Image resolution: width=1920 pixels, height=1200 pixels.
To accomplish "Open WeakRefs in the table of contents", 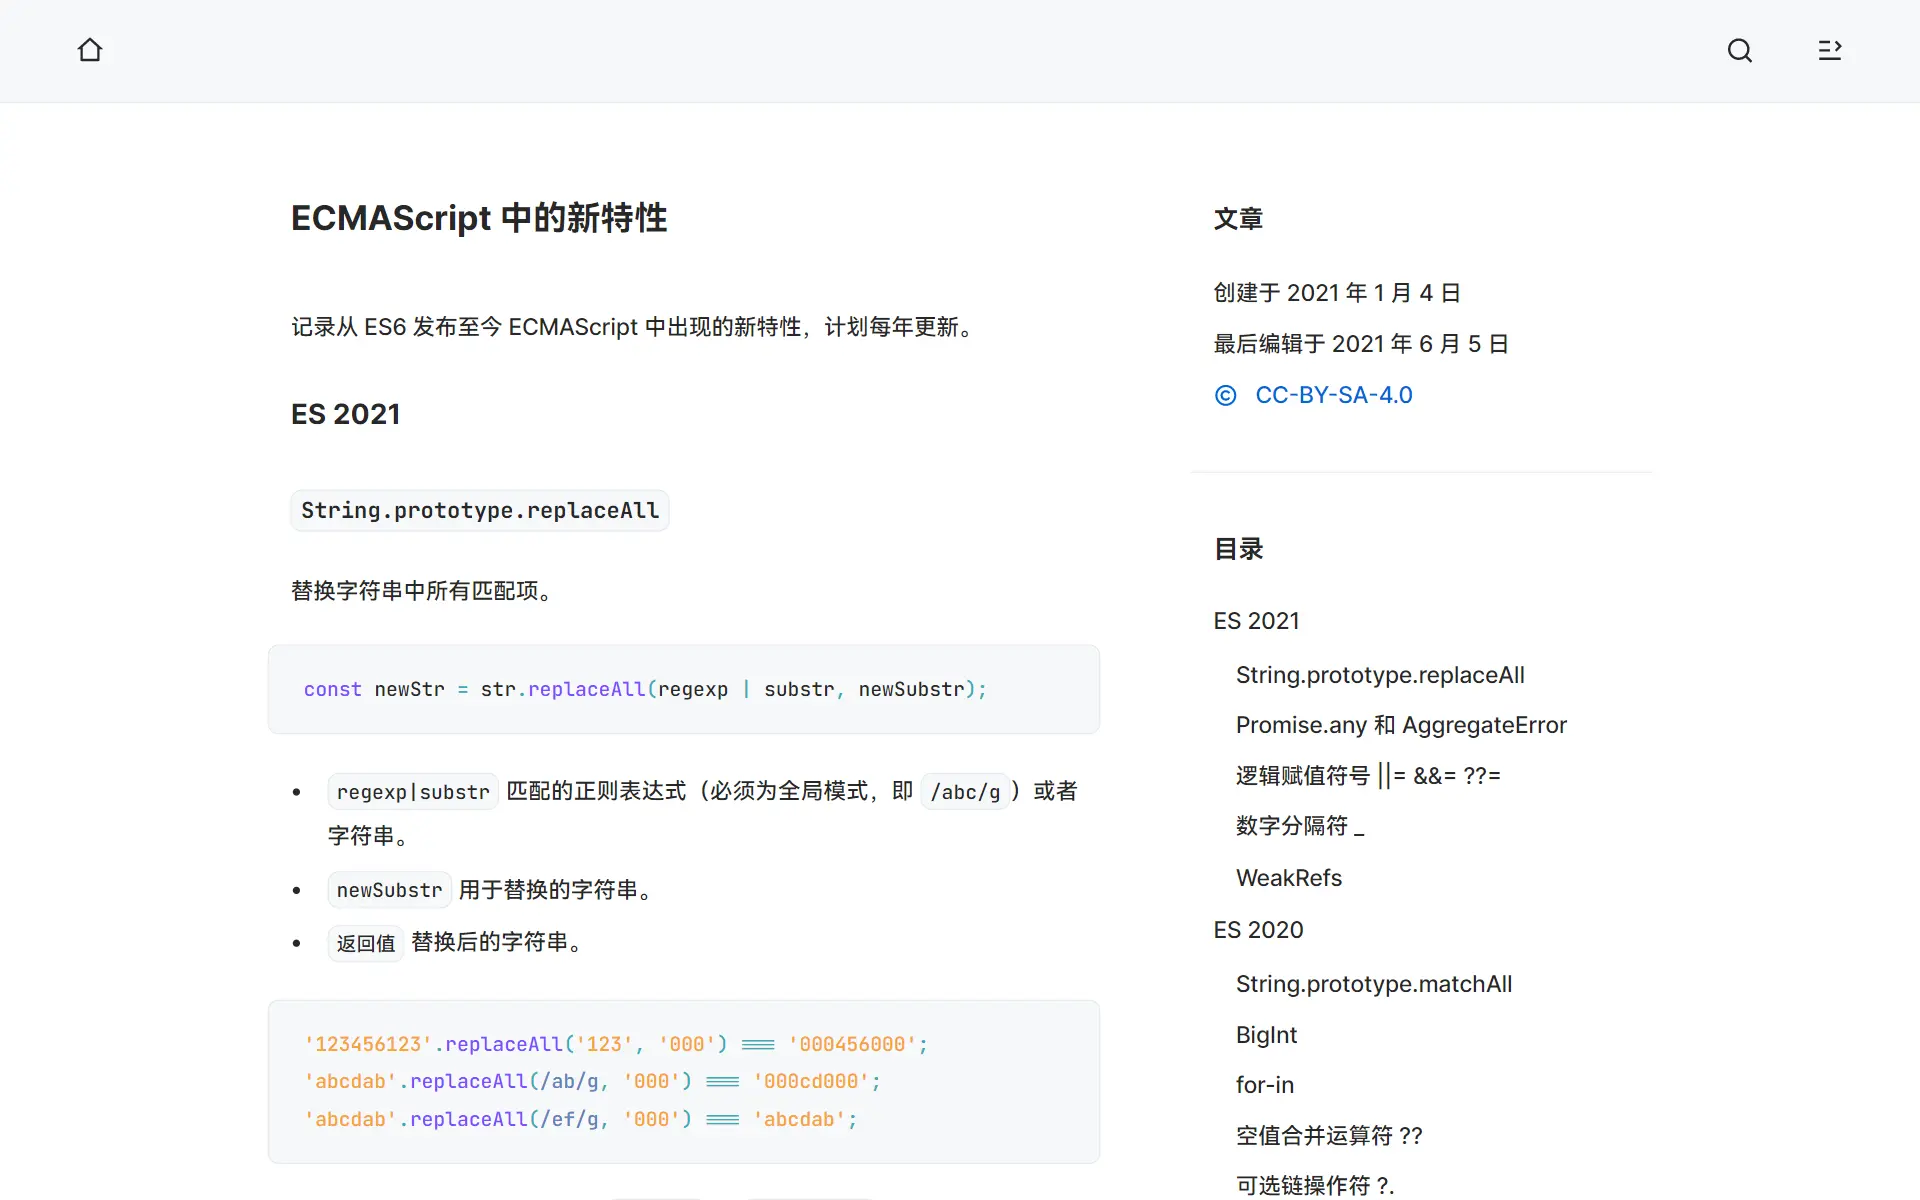I will (1288, 878).
